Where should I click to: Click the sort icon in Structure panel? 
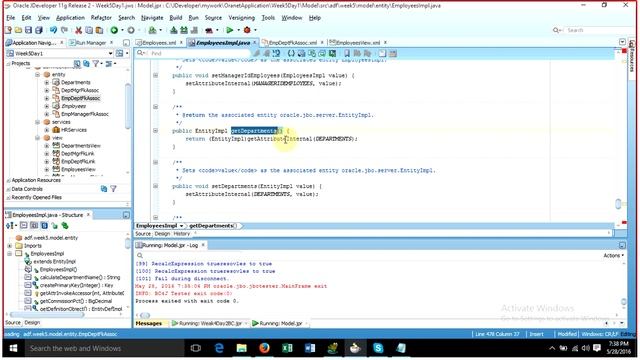[x=11, y=225]
